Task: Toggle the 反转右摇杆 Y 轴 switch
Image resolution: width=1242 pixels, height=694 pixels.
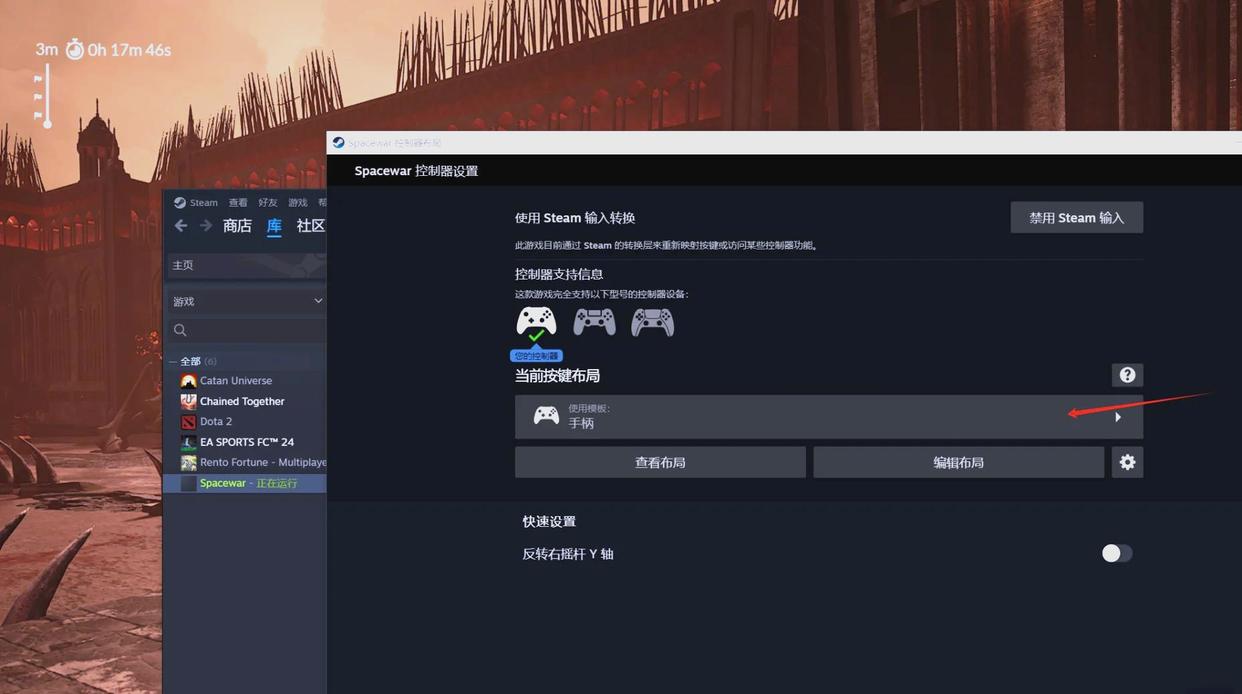Action: (1117, 553)
